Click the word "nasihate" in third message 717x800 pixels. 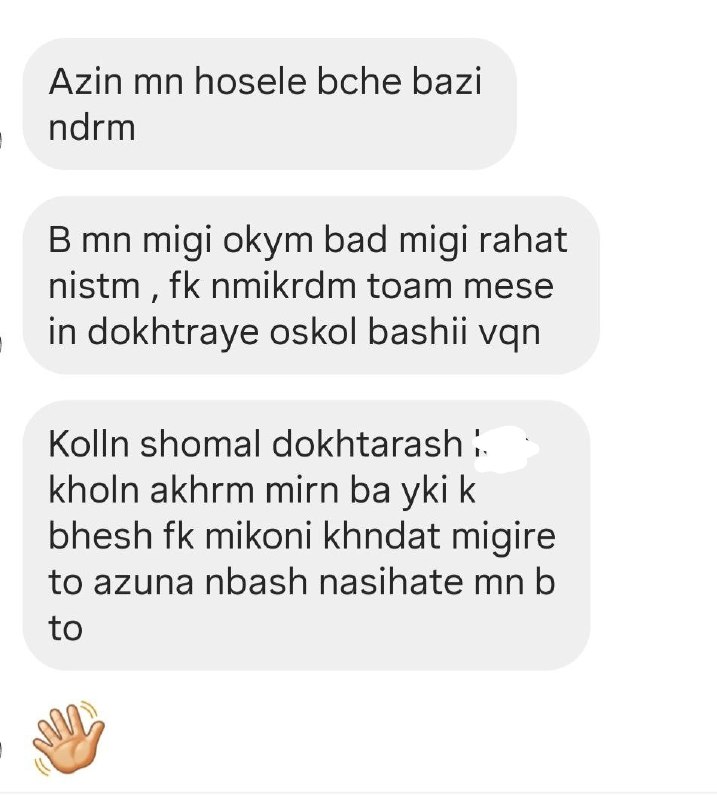[391, 582]
